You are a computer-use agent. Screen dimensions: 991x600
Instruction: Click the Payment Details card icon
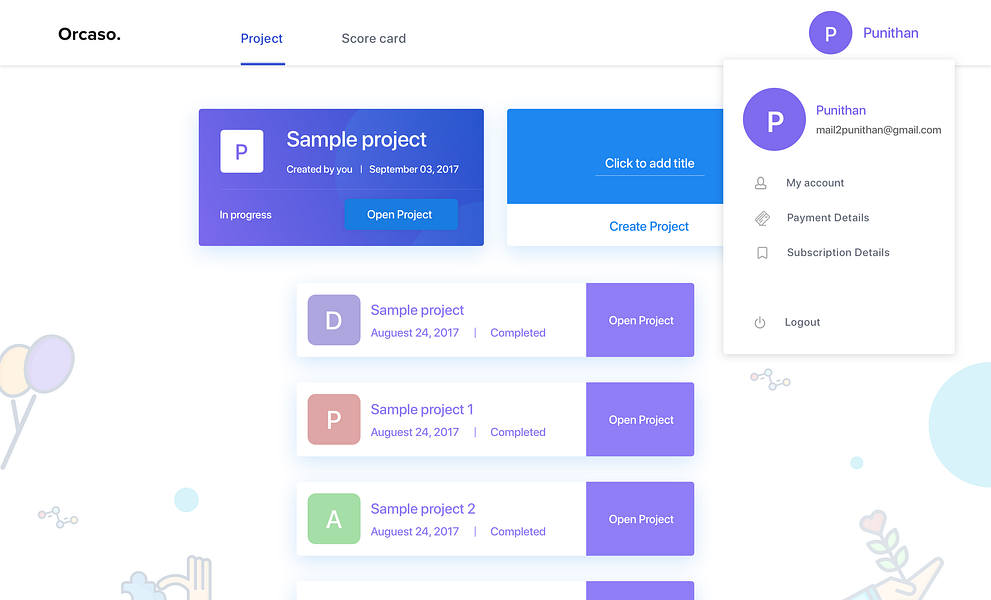(762, 218)
